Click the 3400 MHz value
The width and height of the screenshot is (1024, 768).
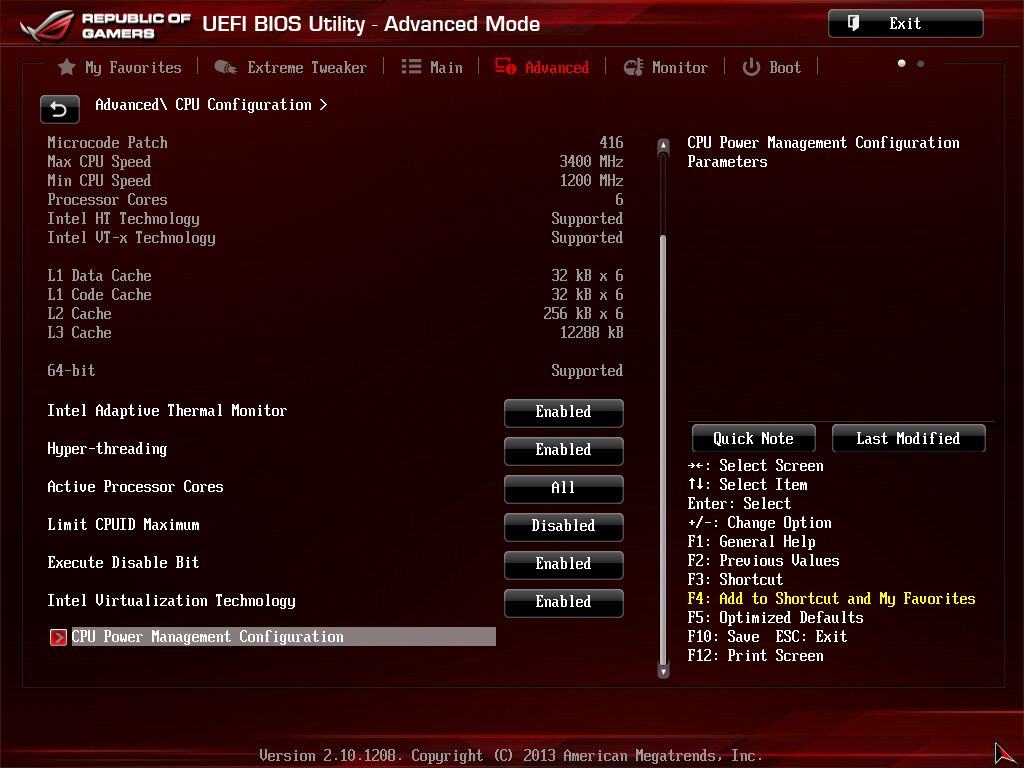click(591, 161)
